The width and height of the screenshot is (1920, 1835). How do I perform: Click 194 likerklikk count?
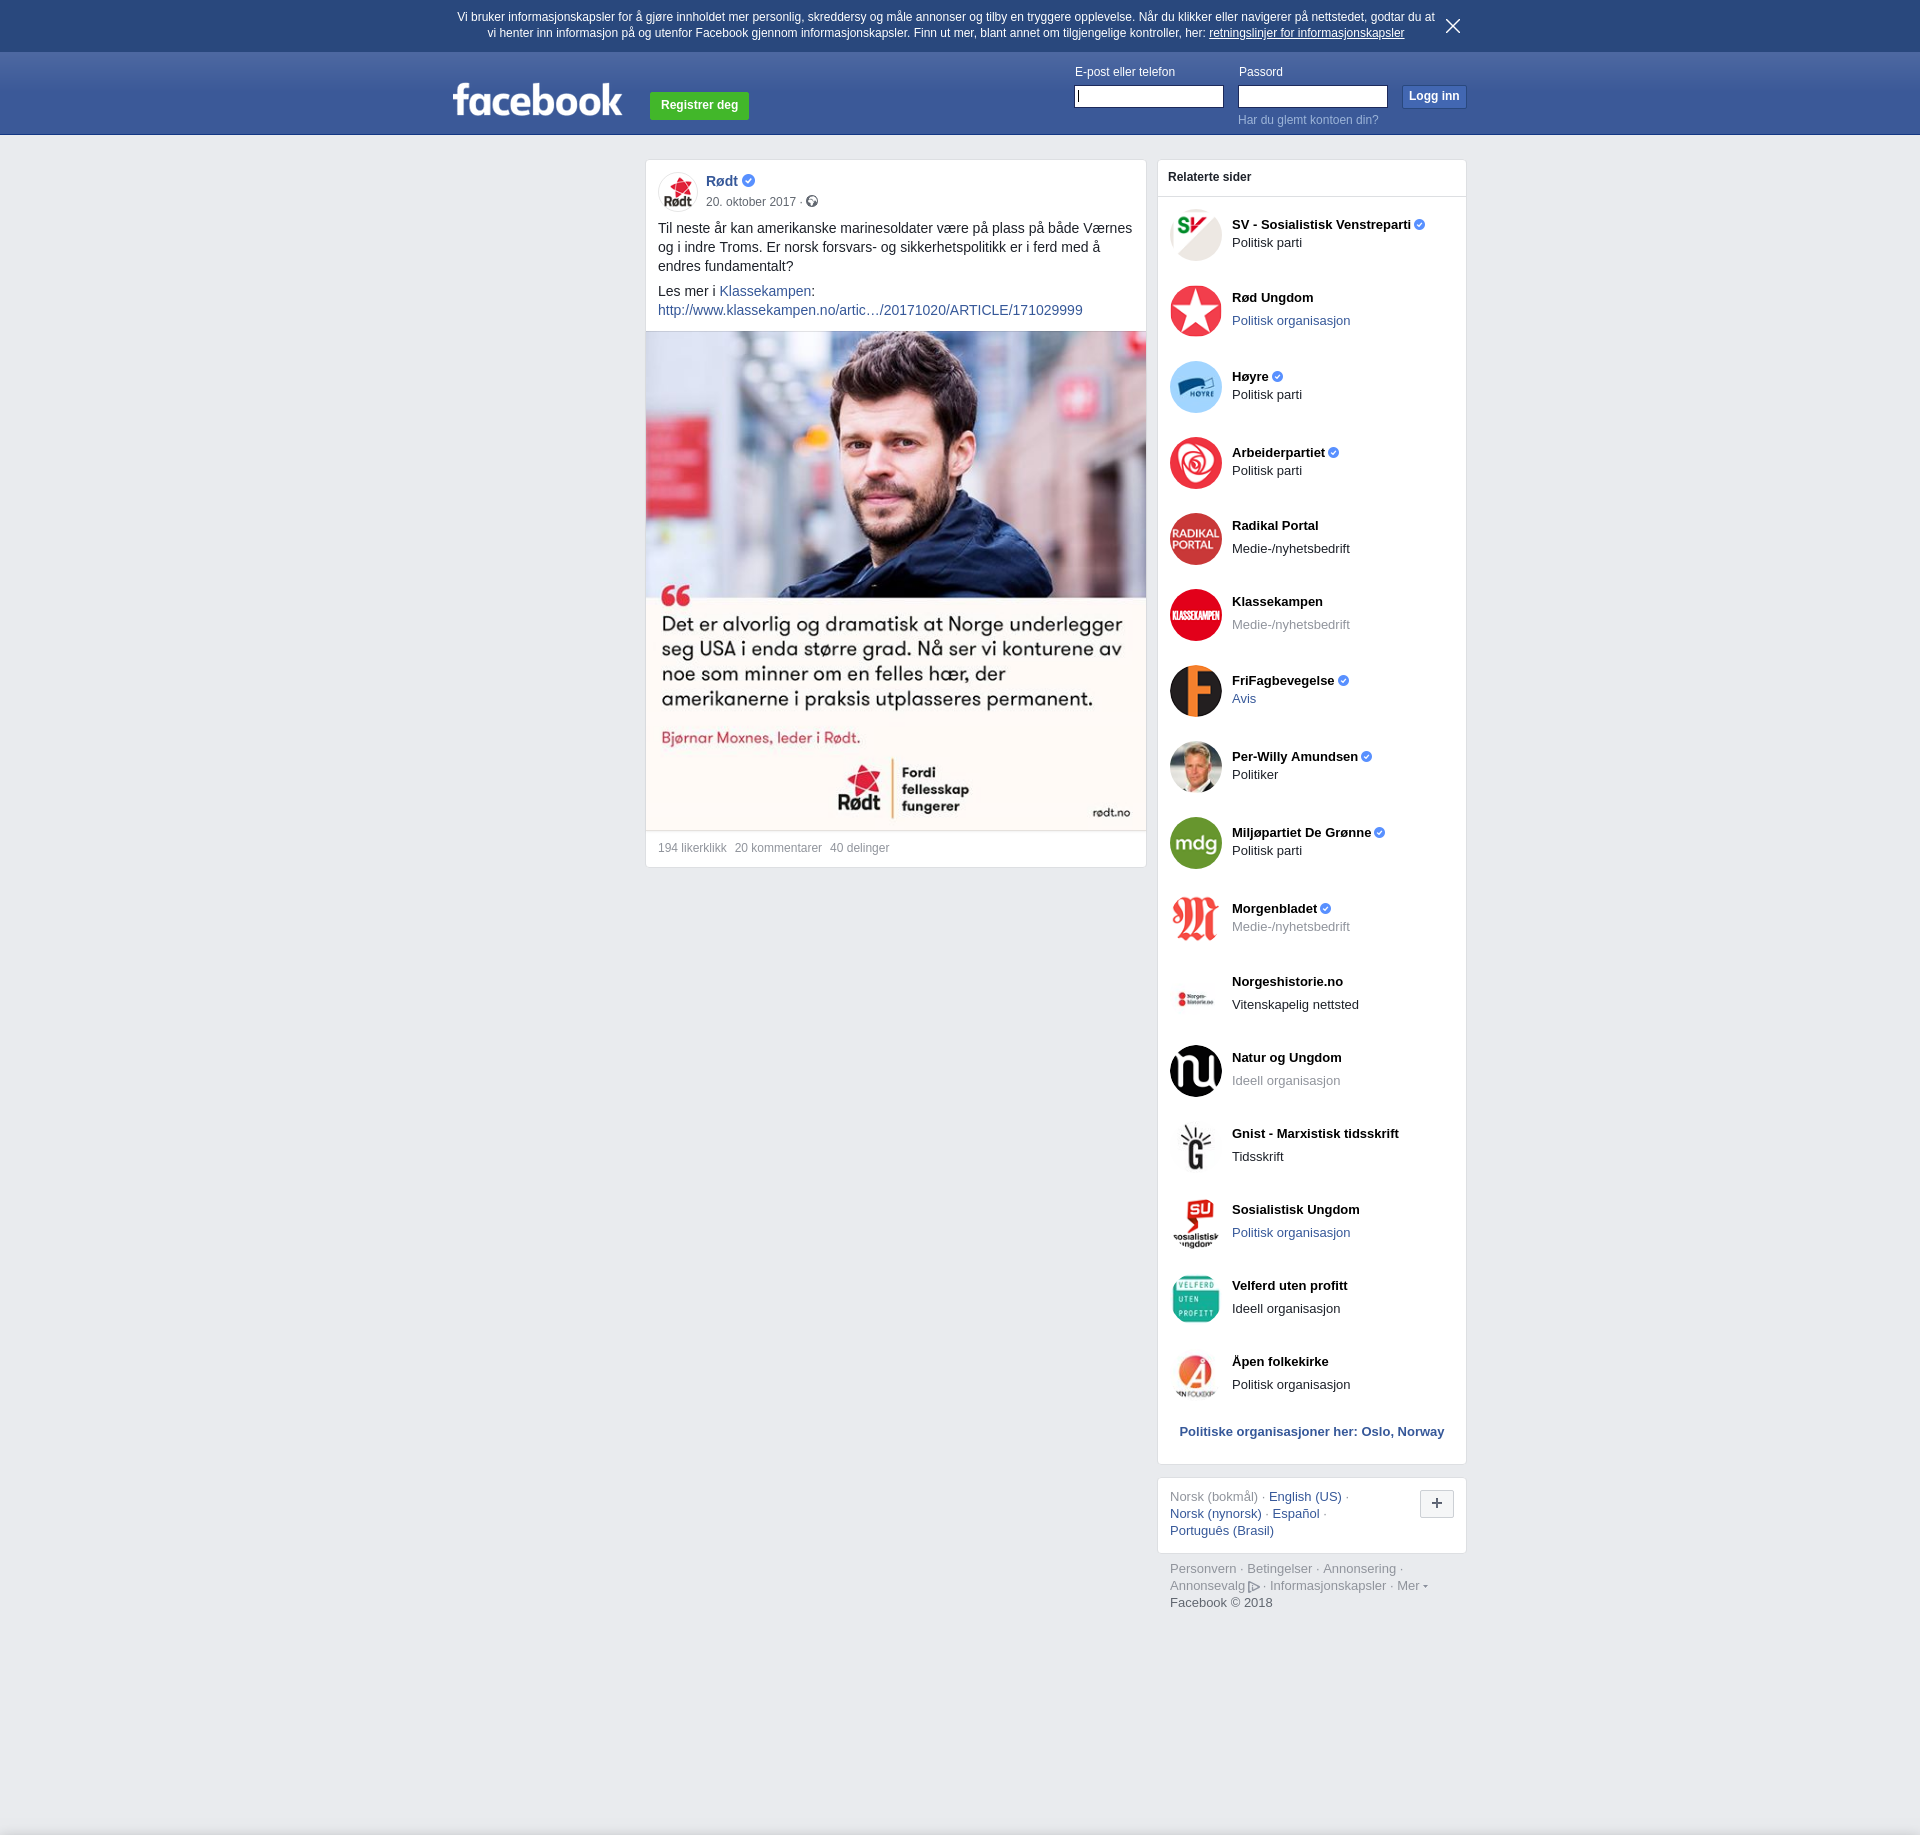[692, 848]
